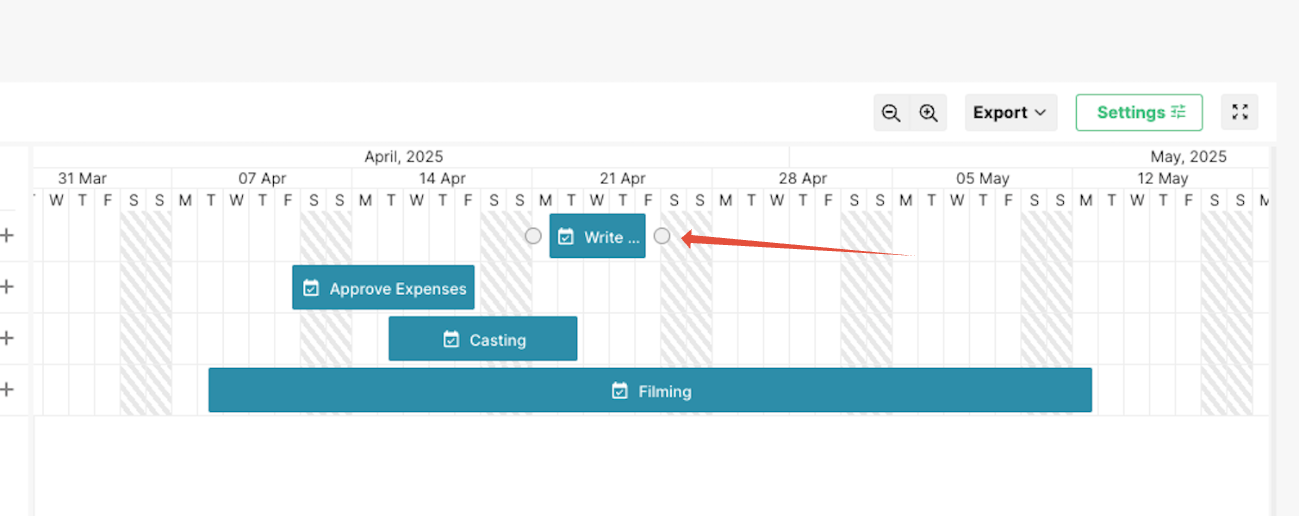Click the plus icon in Approve Expenses row
The image size is (1299, 516).
coord(8,287)
